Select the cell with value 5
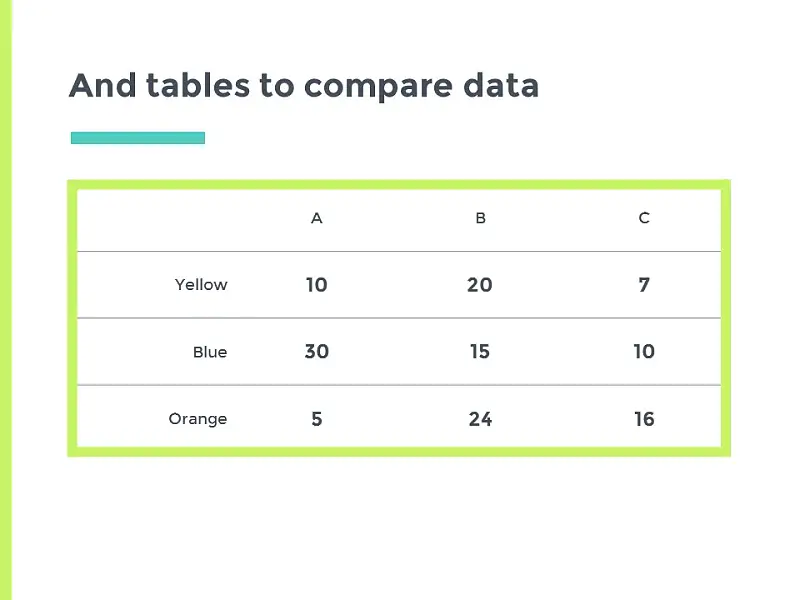This screenshot has width=800, height=600. (x=317, y=419)
